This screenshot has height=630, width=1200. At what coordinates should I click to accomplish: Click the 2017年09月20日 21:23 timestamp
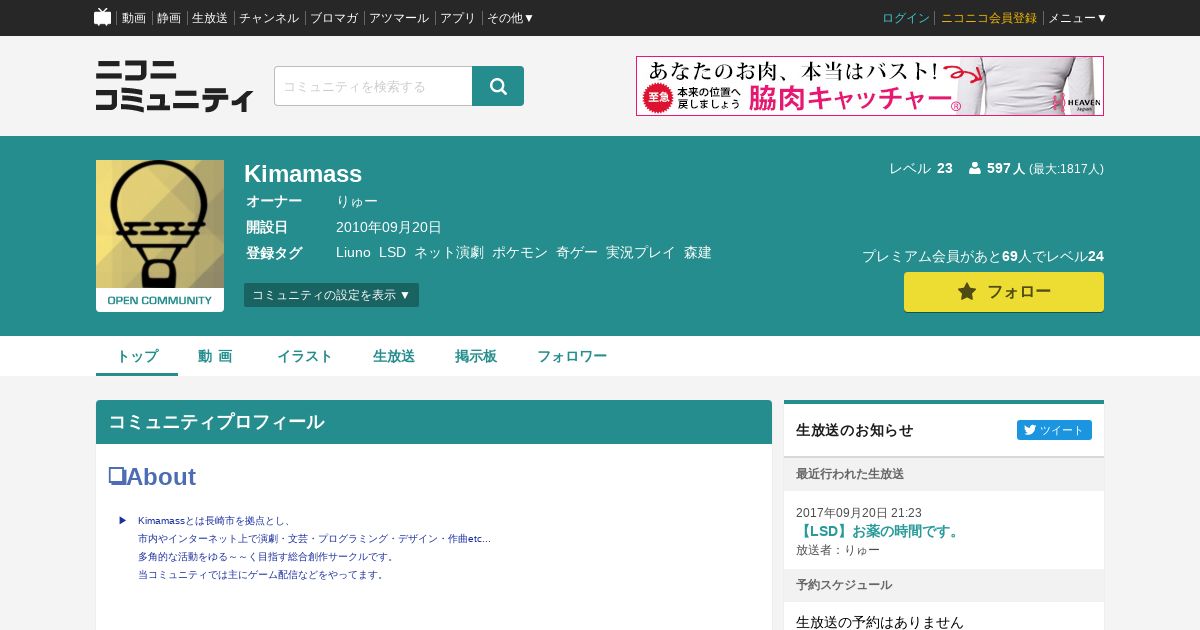[x=859, y=513]
